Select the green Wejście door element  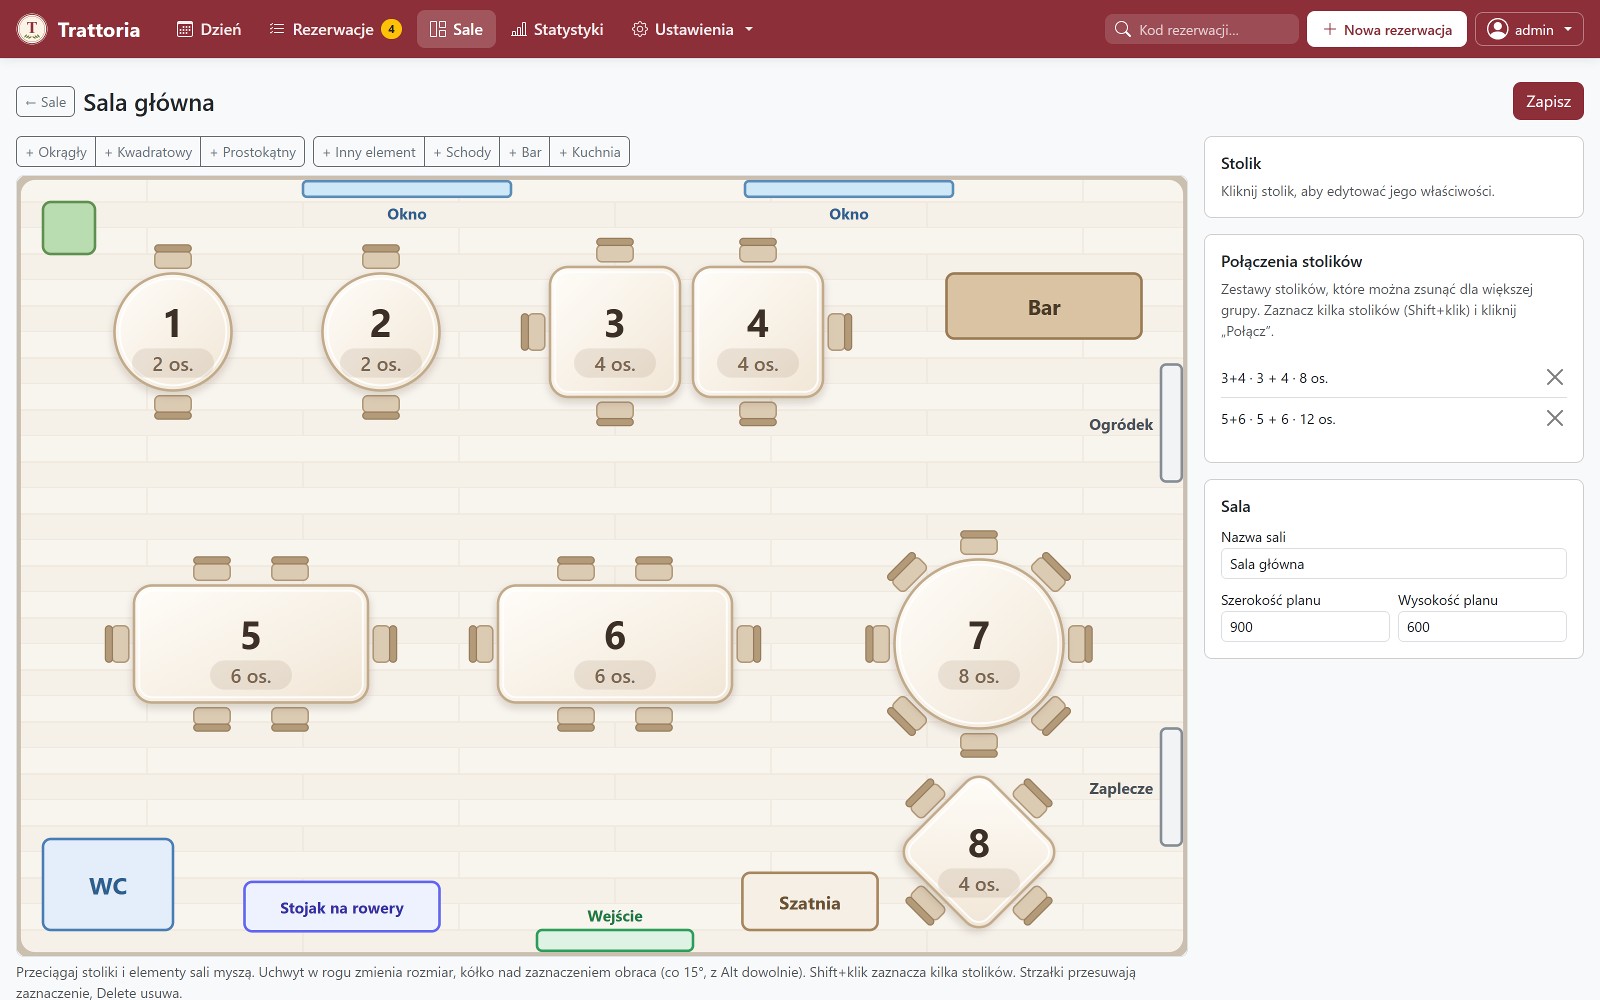click(x=615, y=940)
